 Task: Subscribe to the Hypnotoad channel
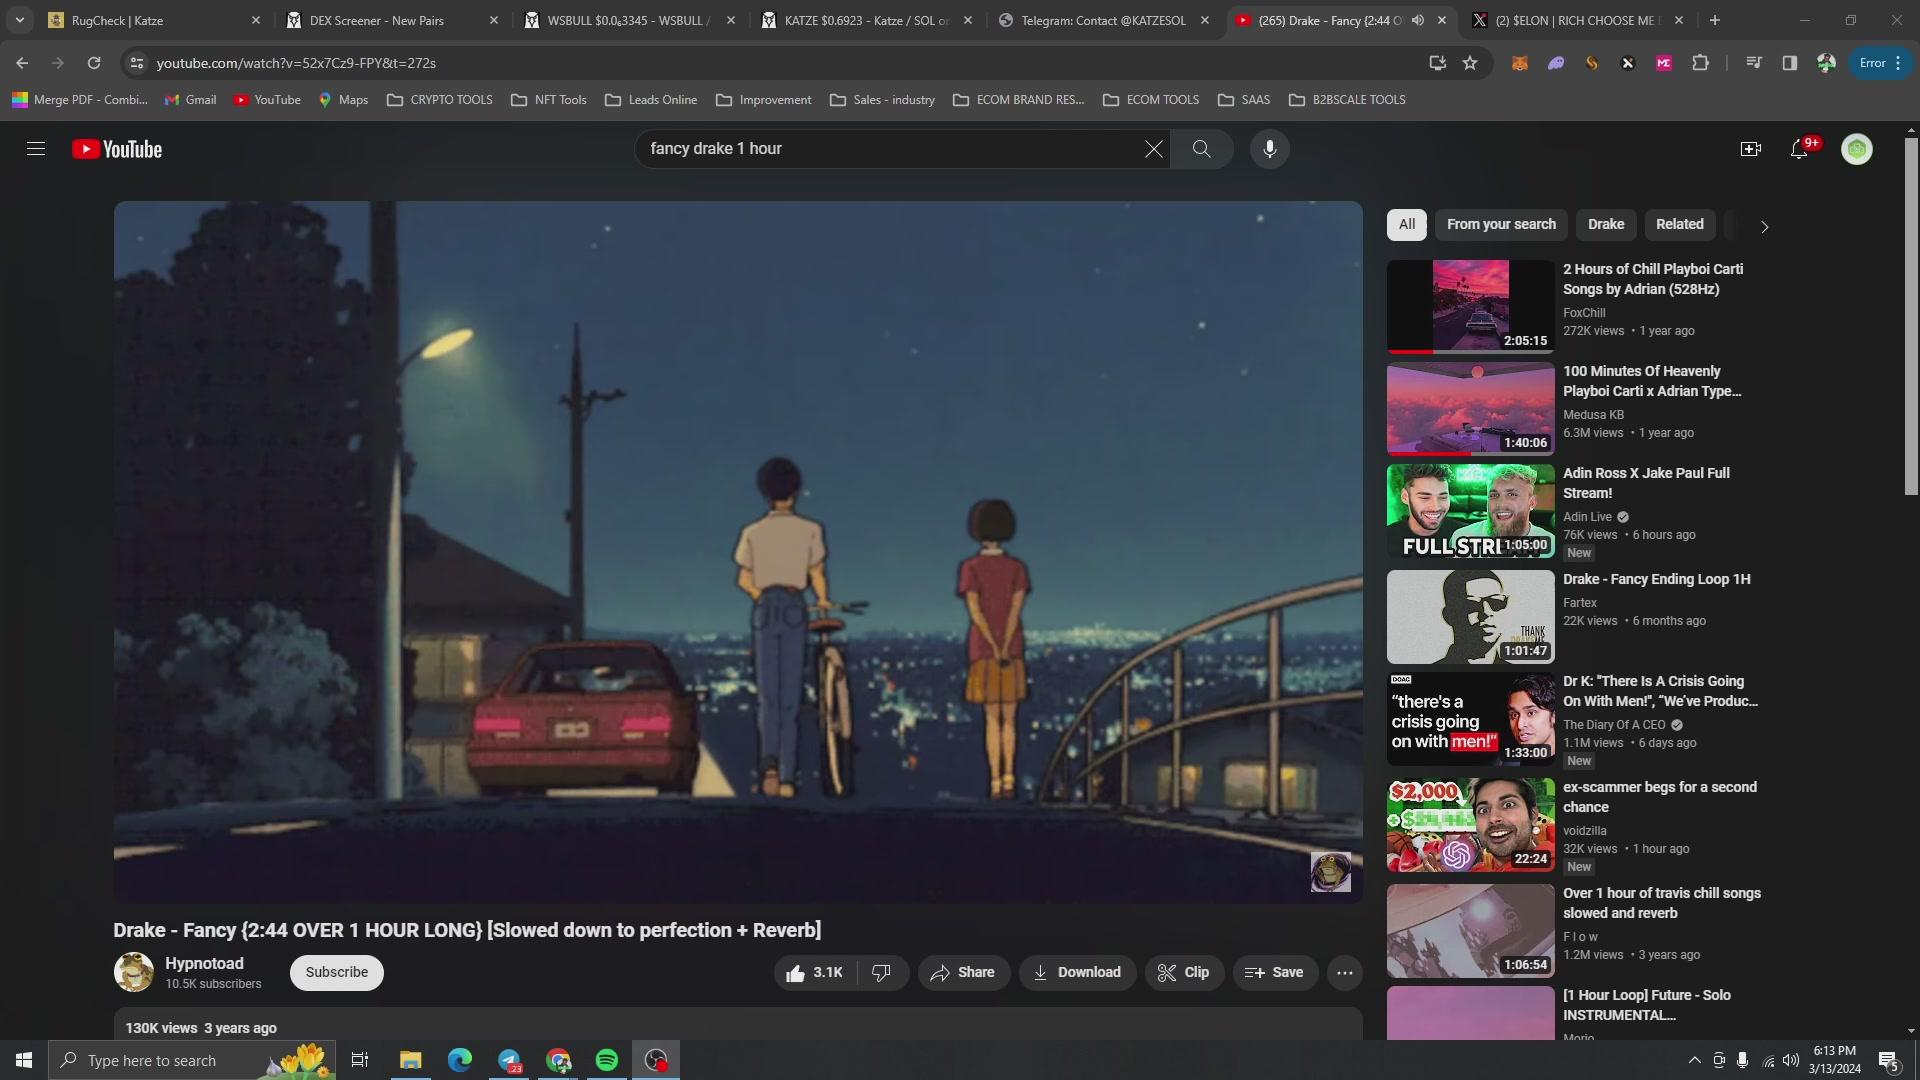click(x=337, y=972)
